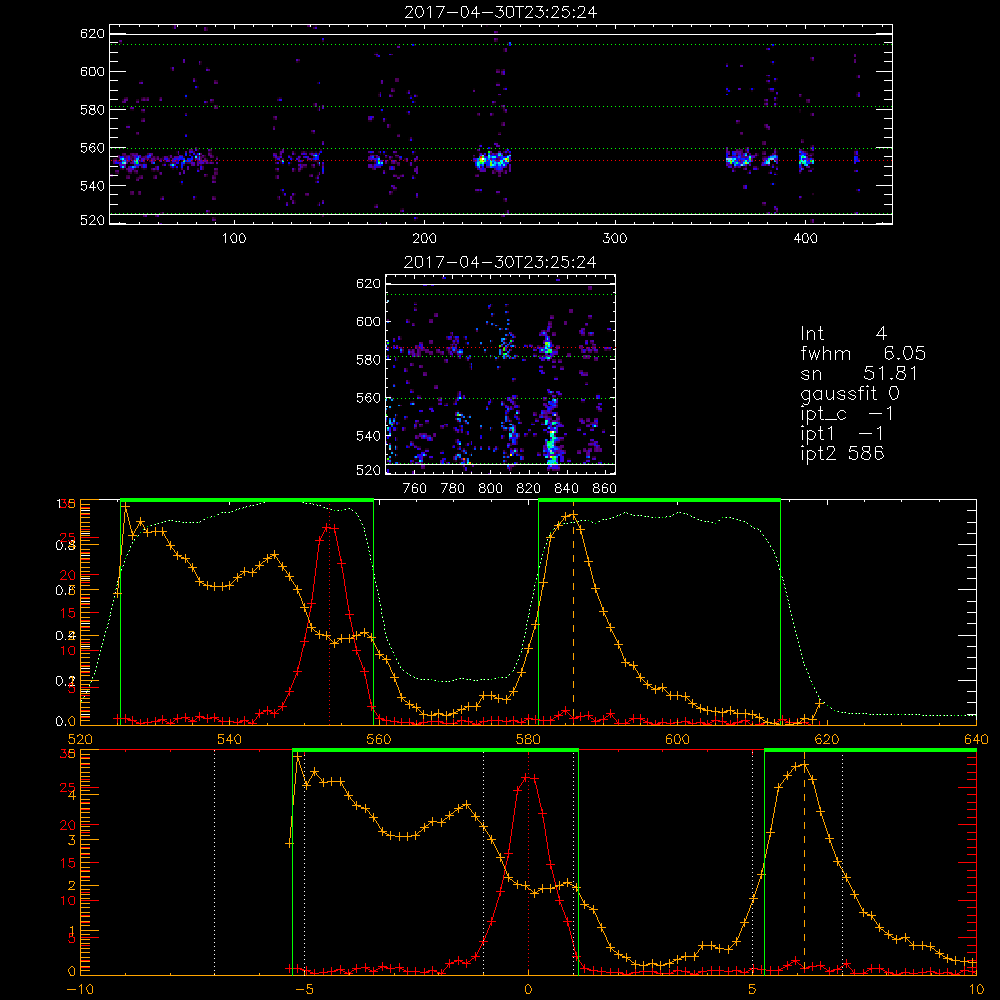Click the 'sn 51.81' value
The height and width of the screenshot is (1000, 1000).
click(859, 373)
